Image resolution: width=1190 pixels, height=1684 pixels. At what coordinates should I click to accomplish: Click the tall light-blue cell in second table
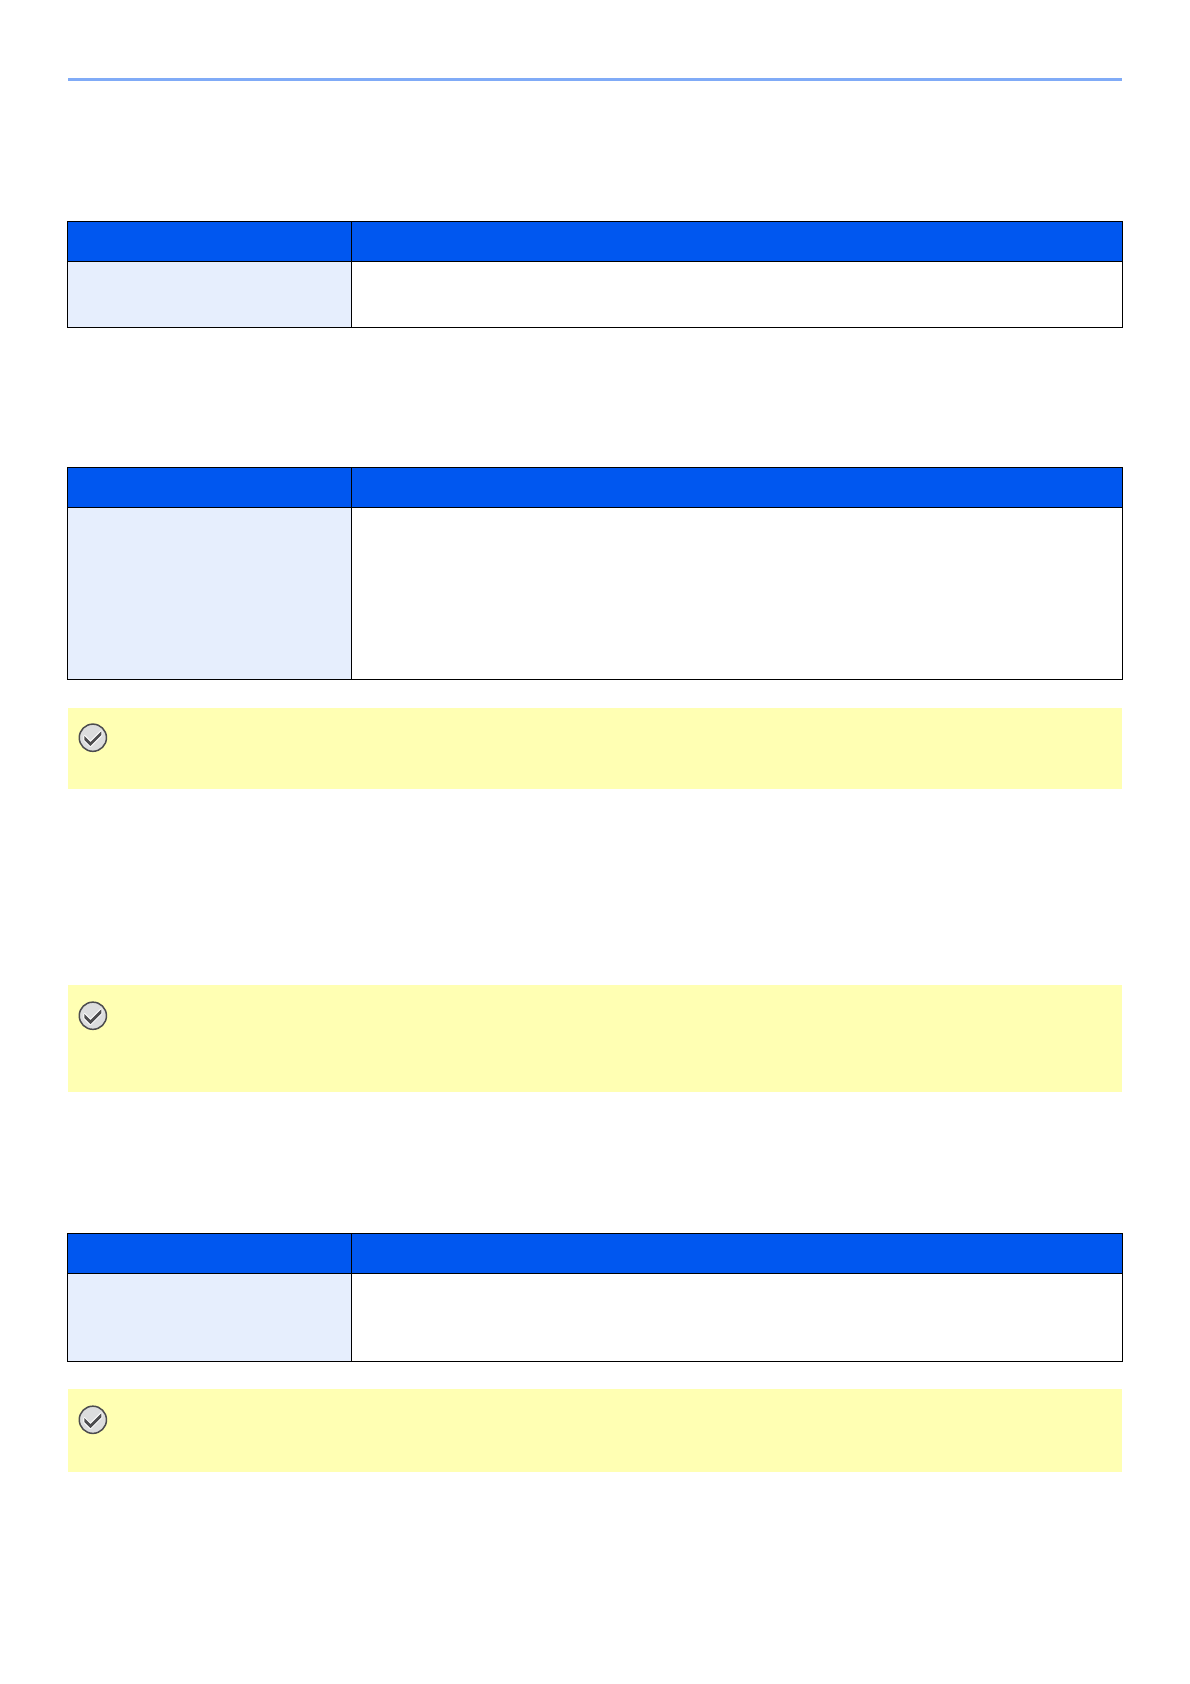(209, 593)
